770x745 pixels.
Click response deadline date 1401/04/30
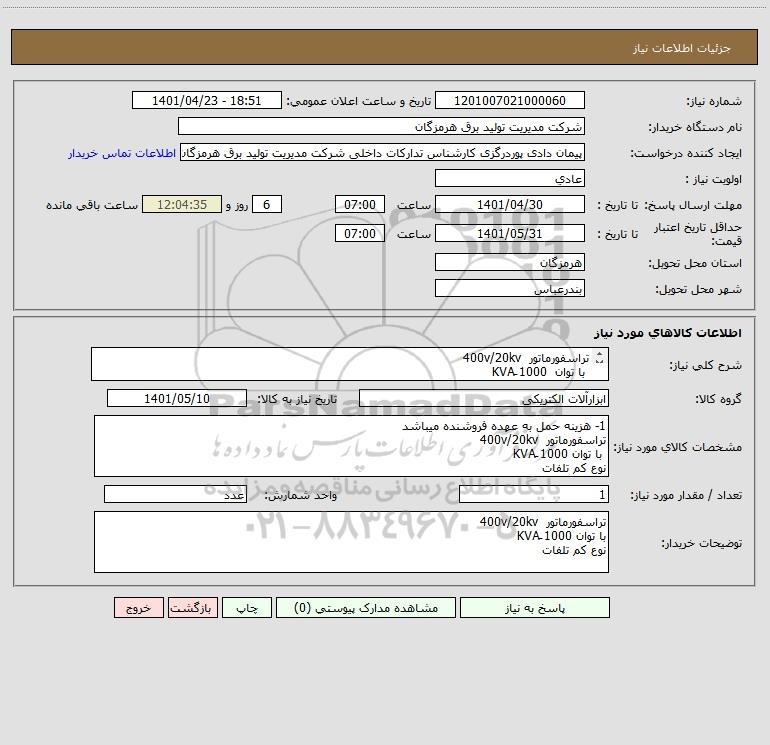[x=510, y=204]
